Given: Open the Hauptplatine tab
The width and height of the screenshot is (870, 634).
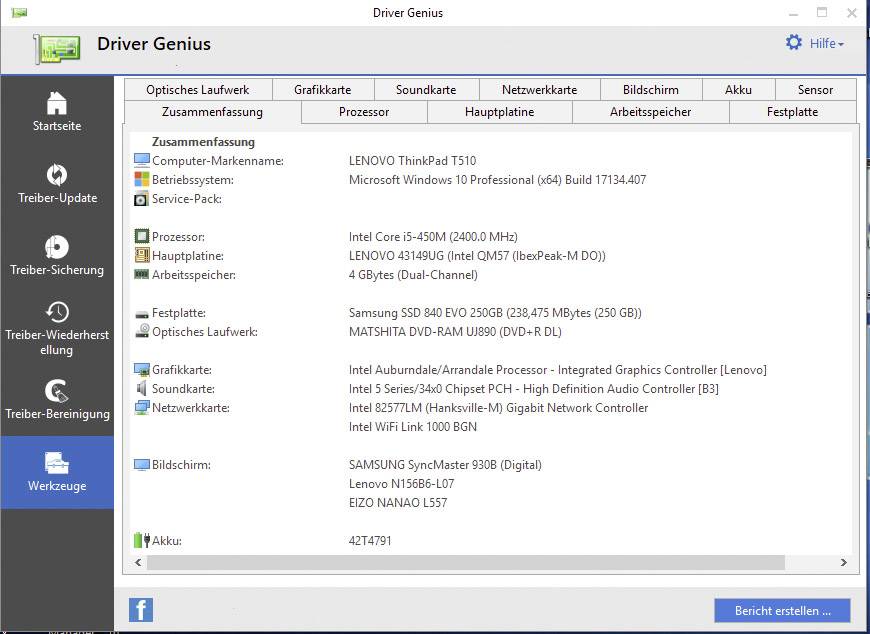Looking at the screenshot, I should [500, 112].
